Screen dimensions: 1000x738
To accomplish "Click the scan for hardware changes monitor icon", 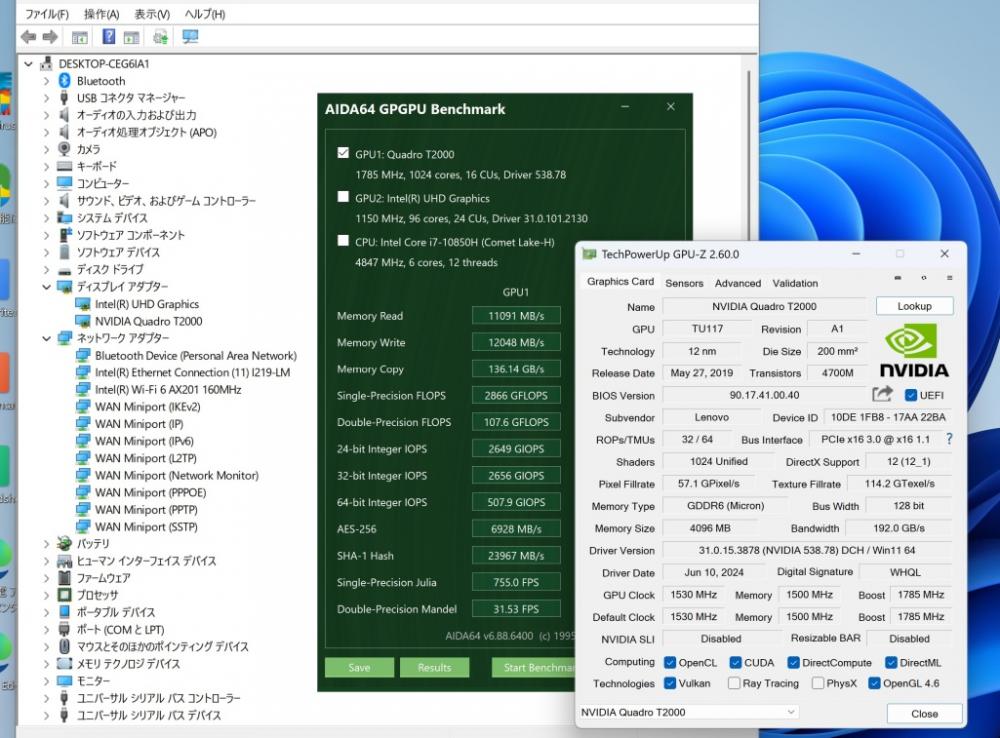I will pyautogui.click(x=190, y=37).
